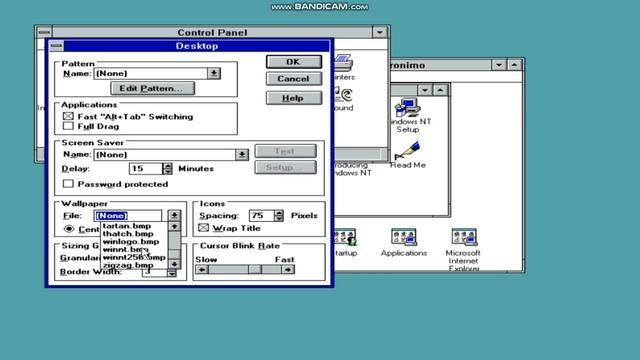This screenshot has width=640, height=360.
Task: Click OK in the Desktop dialog
Action: [x=293, y=62]
